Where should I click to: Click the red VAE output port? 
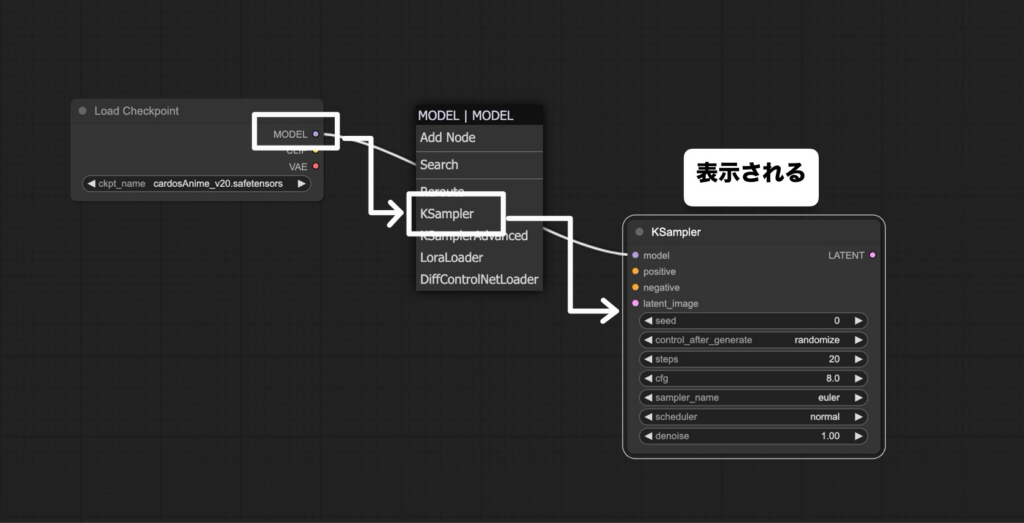tap(316, 167)
